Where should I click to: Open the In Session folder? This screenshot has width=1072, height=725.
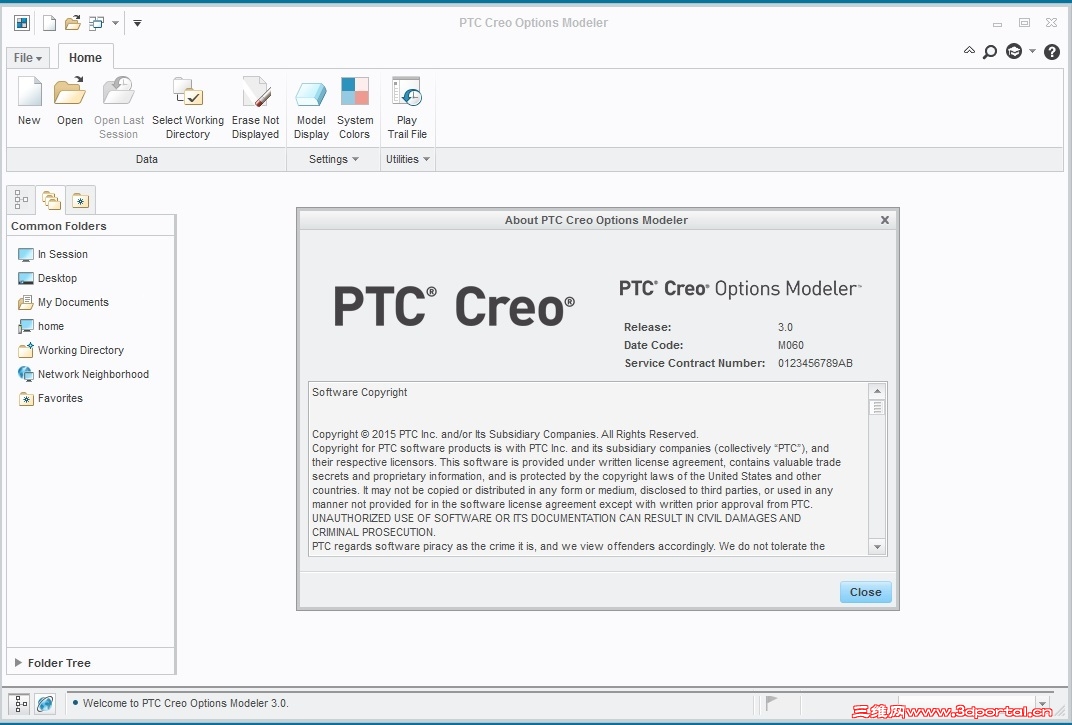click(x=53, y=254)
